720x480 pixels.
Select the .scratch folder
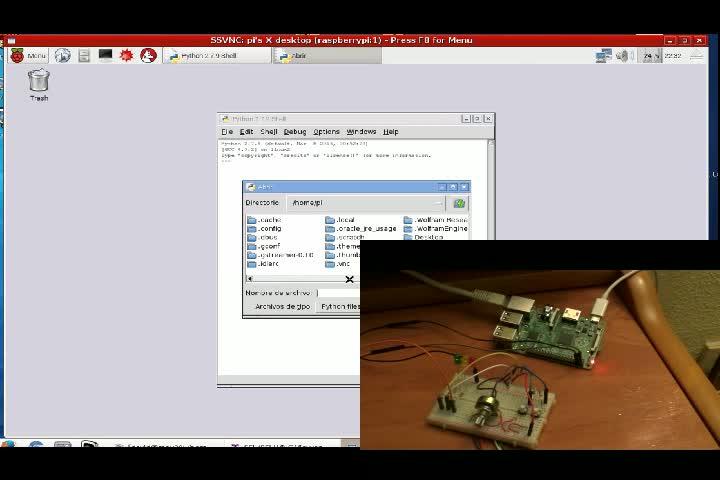[x=345, y=237]
